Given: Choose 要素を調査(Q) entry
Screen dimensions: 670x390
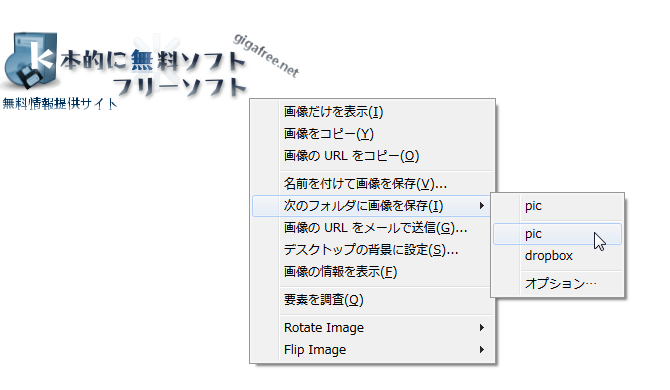Looking at the screenshot, I should click(x=372, y=300).
